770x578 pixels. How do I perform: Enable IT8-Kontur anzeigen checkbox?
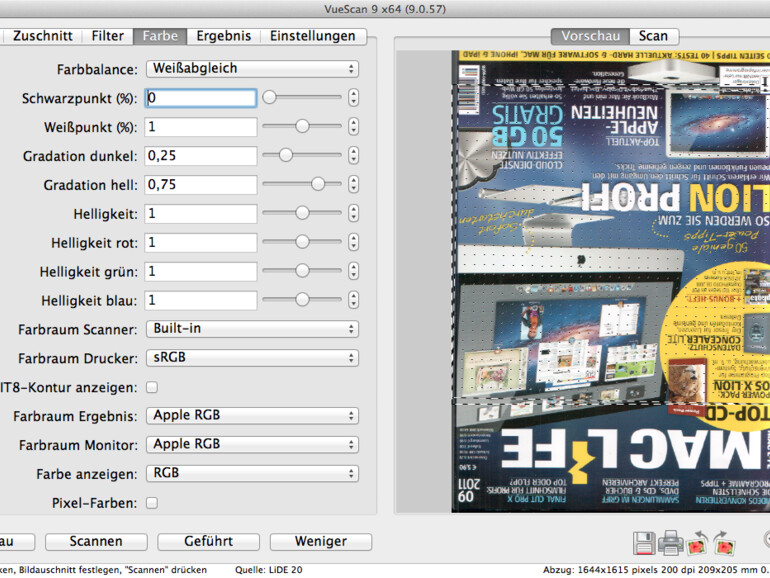point(152,387)
